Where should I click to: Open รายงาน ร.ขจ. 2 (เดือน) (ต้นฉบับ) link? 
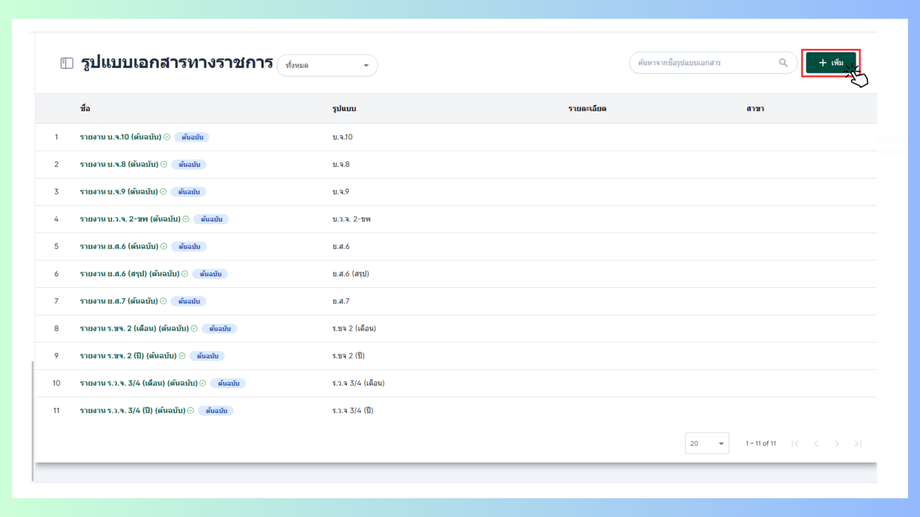[x=134, y=329]
